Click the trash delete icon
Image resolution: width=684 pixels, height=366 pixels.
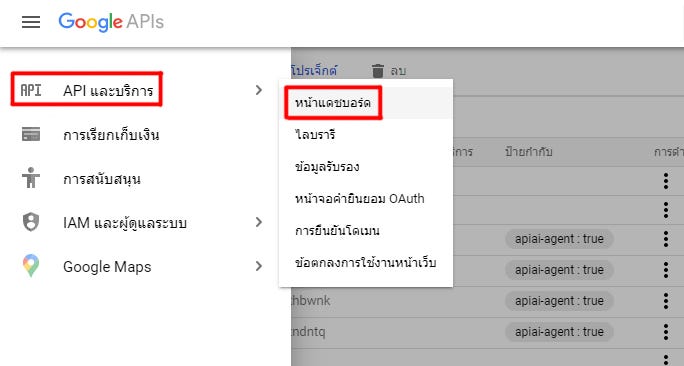(x=378, y=71)
